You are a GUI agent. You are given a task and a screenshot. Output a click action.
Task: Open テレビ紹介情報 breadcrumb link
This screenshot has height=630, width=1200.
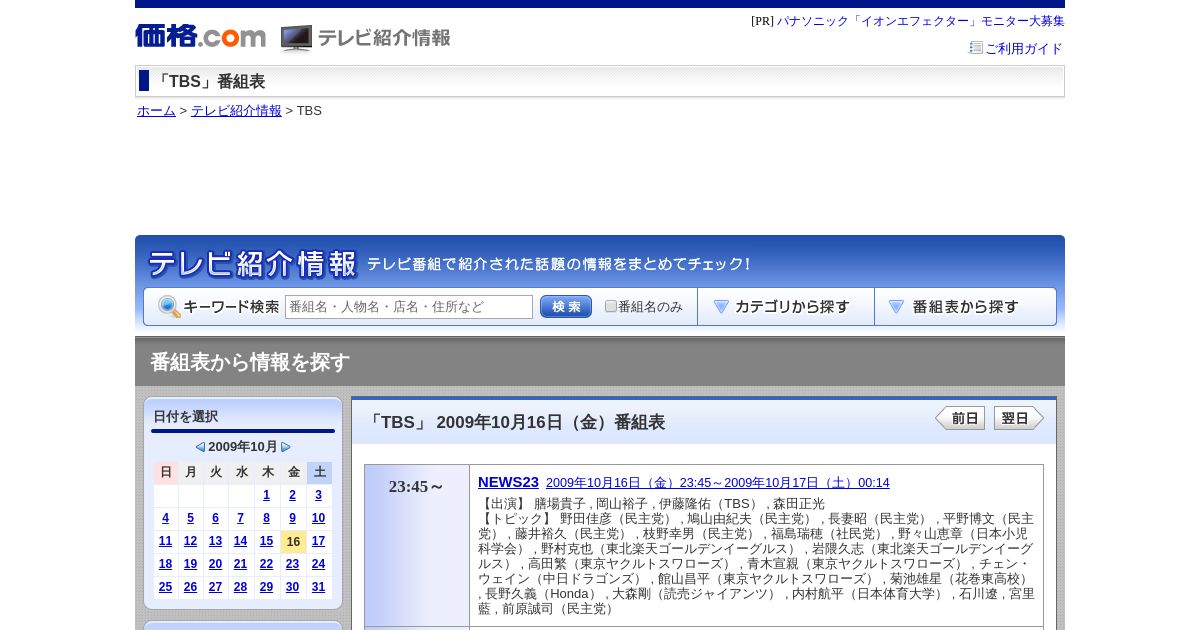[x=236, y=111]
